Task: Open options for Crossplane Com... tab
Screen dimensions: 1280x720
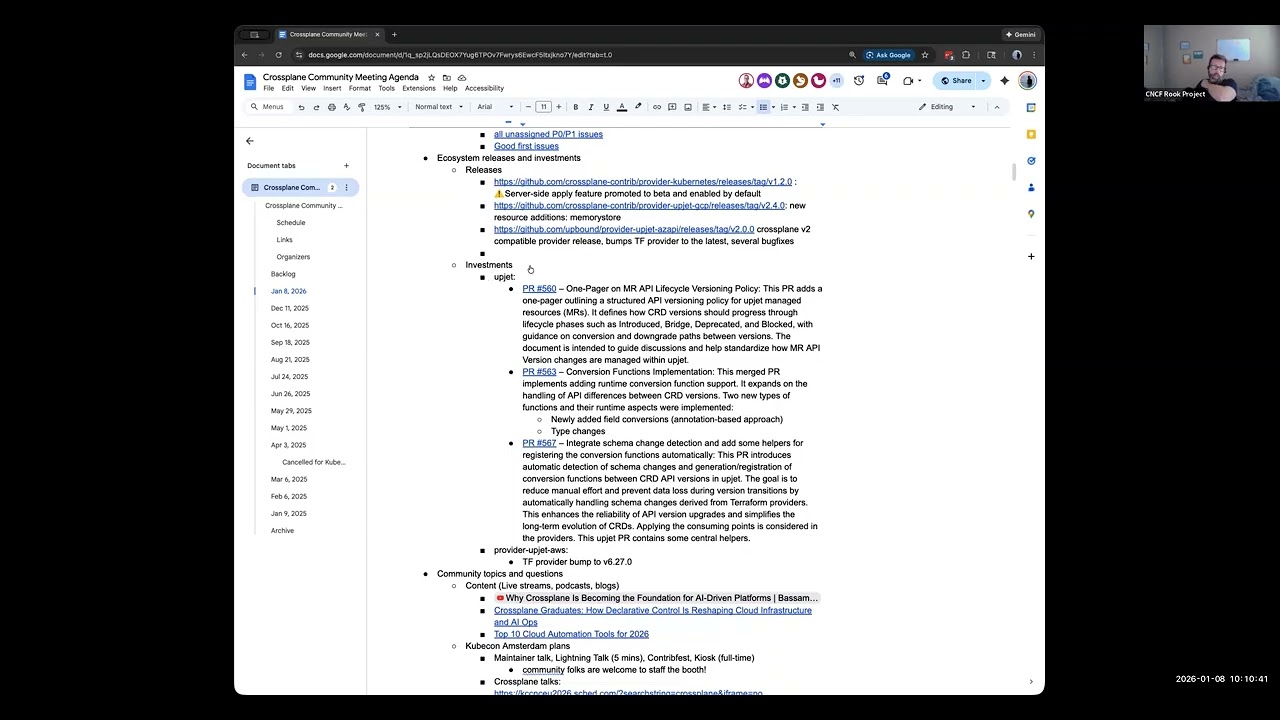Action: [x=346, y=188]
